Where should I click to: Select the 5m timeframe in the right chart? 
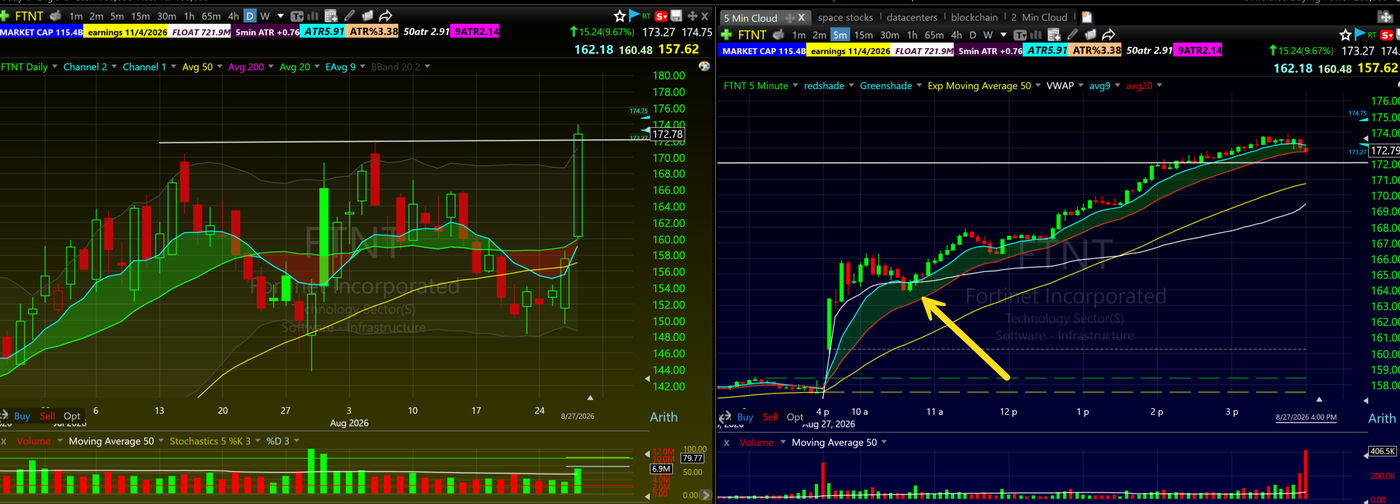coord(840,35)
